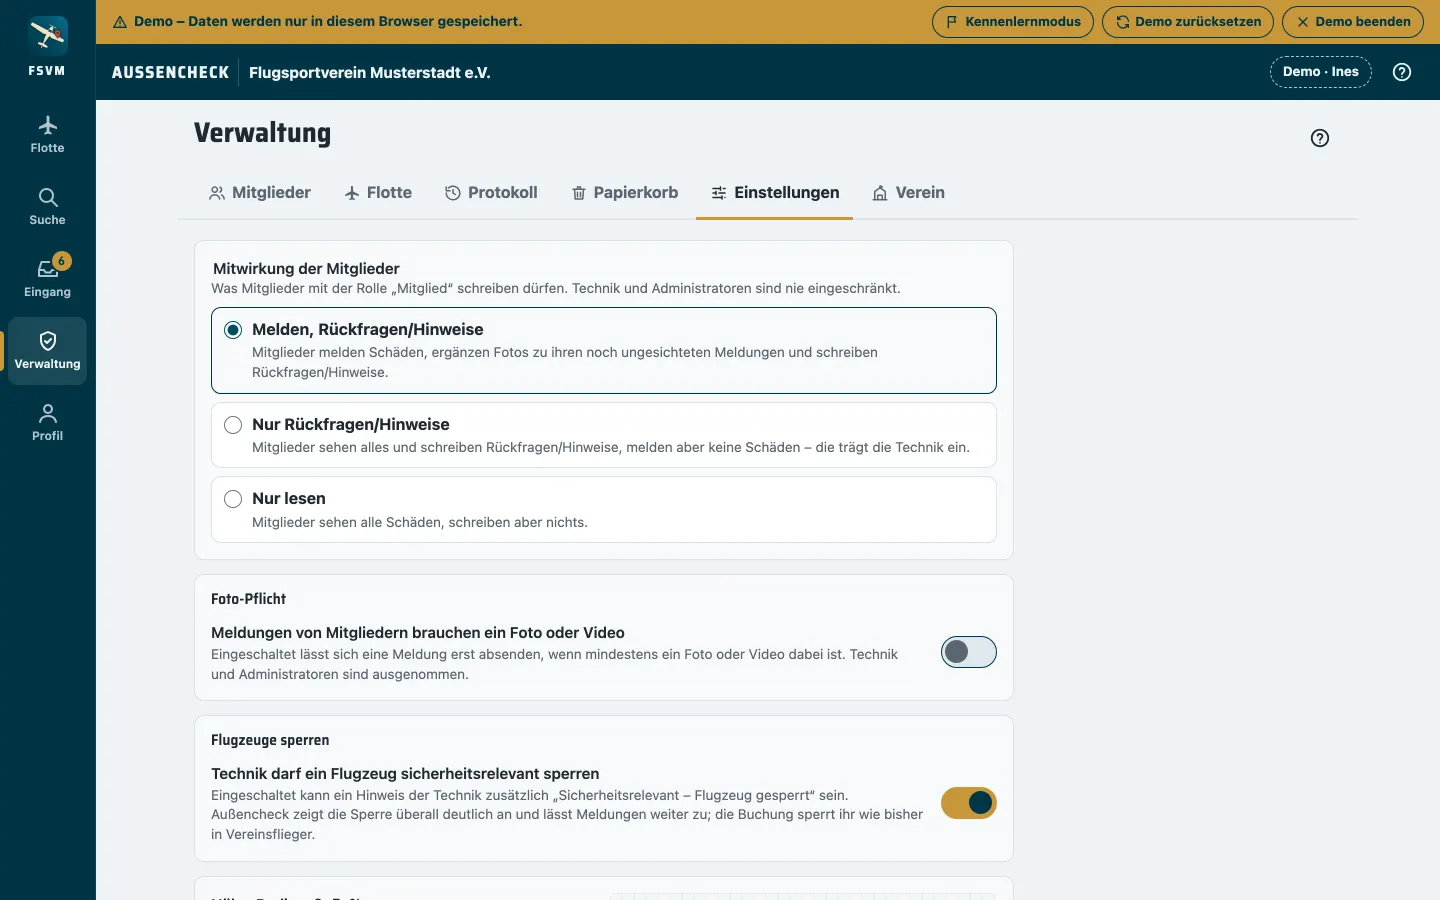This screenshot has width=1440, height=900.
Task: Disable the Flugzeug sperren toggle
Action: click(x=969, y=803)
